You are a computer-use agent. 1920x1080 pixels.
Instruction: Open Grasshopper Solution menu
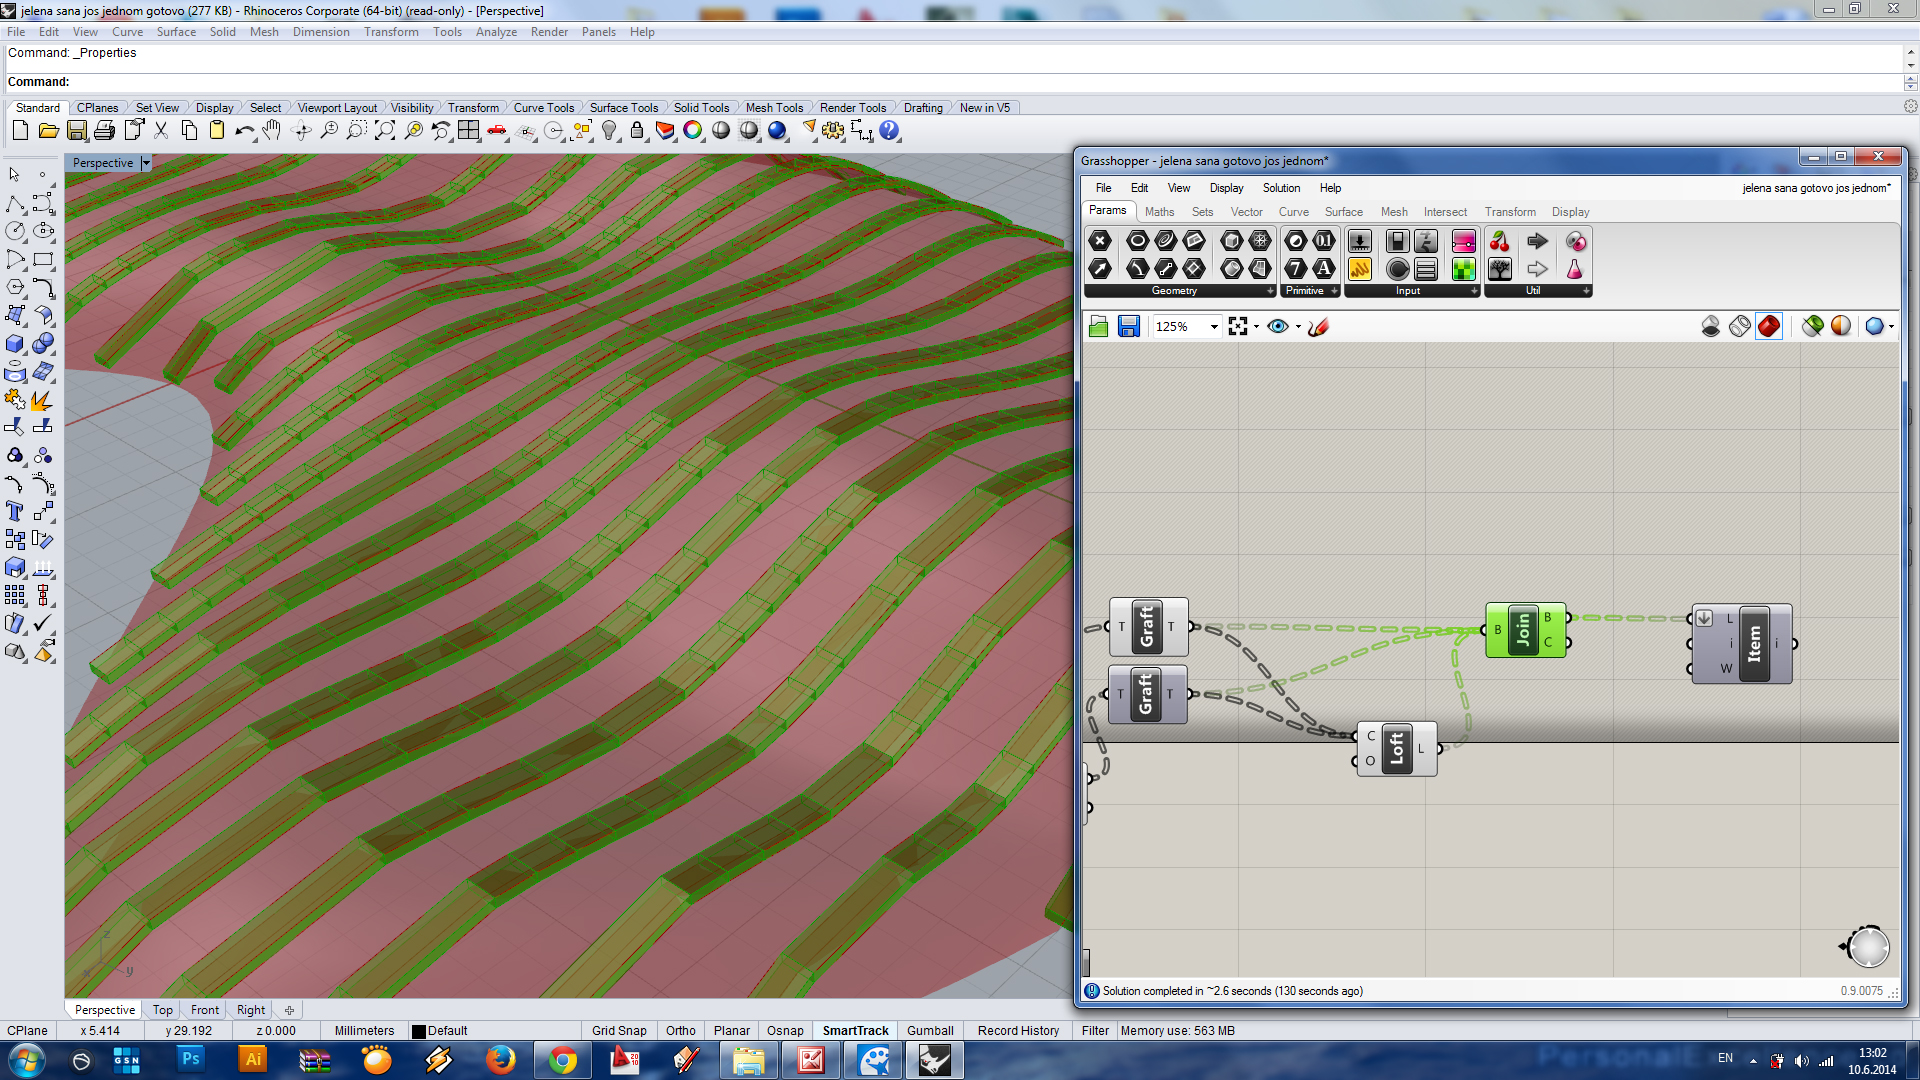[x=1281, y=188]
